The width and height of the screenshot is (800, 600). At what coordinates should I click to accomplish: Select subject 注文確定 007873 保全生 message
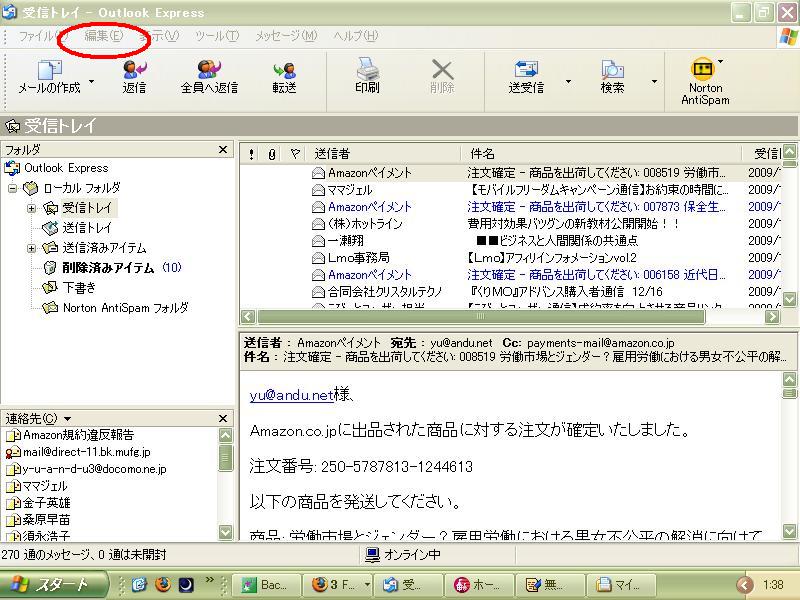(596, 207)
